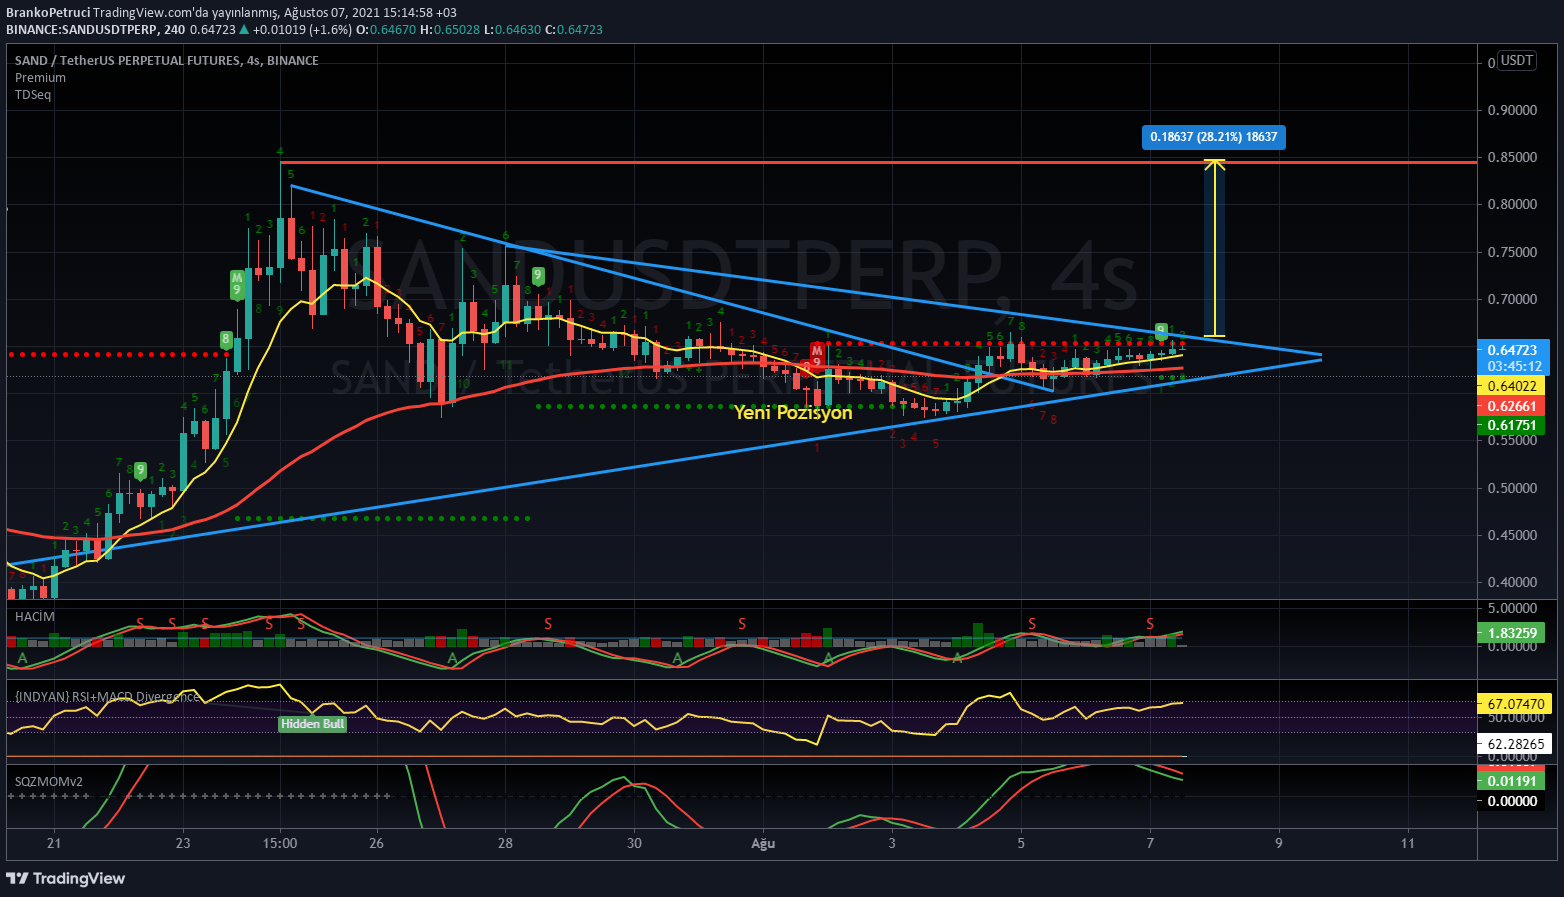Click the Ağu month label on time axis
The height and width of the screenshot is (897, 1564).
click(x=763, y=843)
